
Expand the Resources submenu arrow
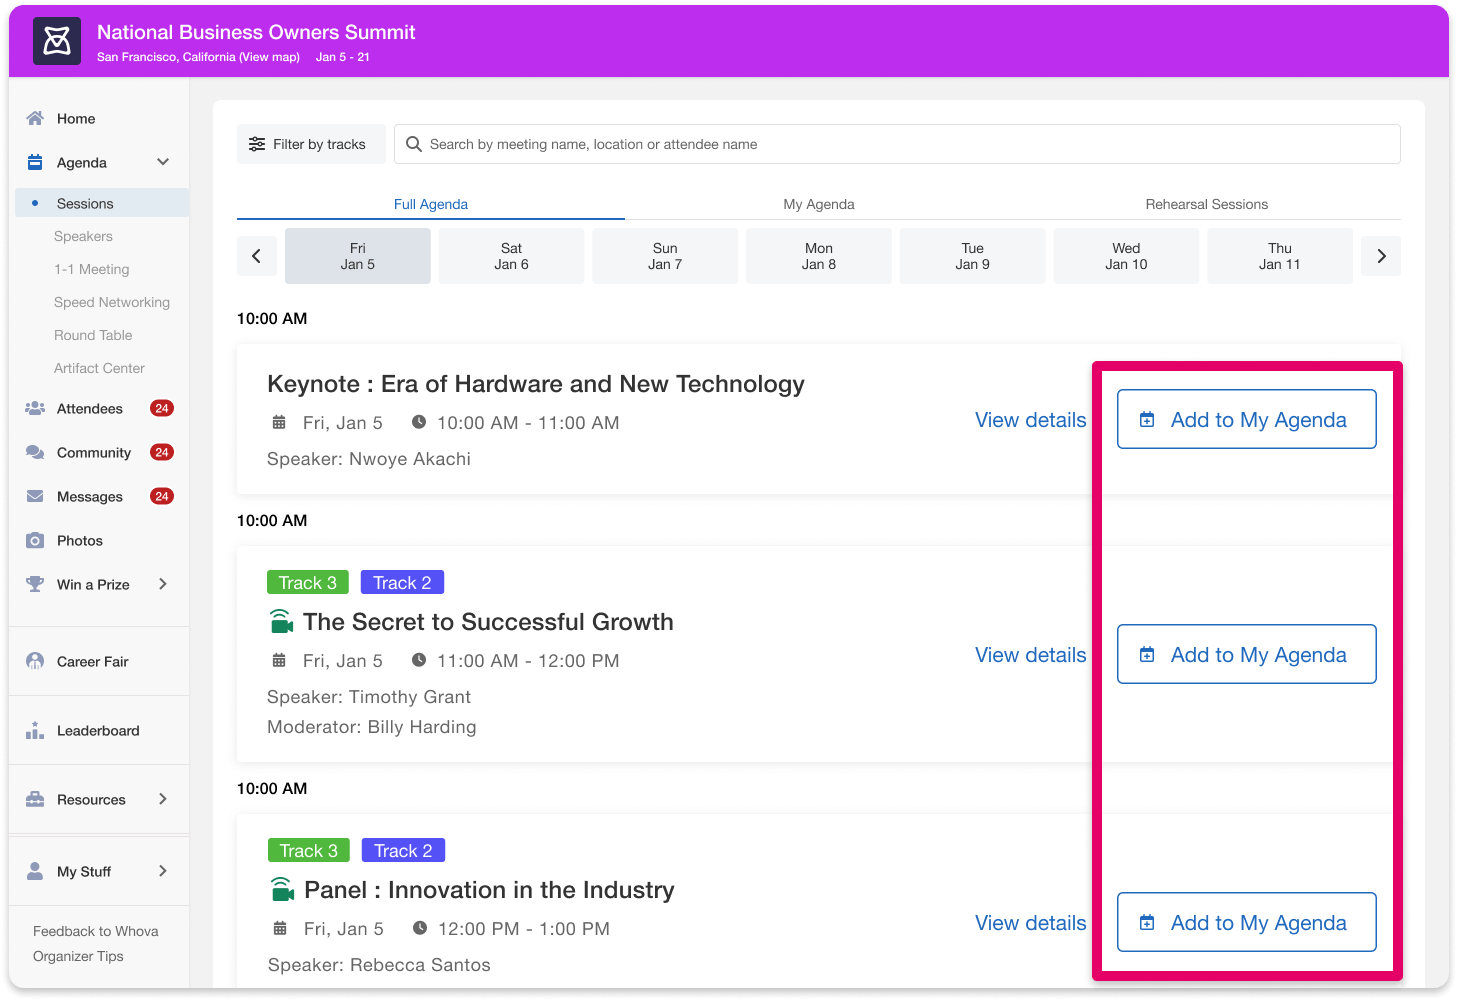coord(163,799)
